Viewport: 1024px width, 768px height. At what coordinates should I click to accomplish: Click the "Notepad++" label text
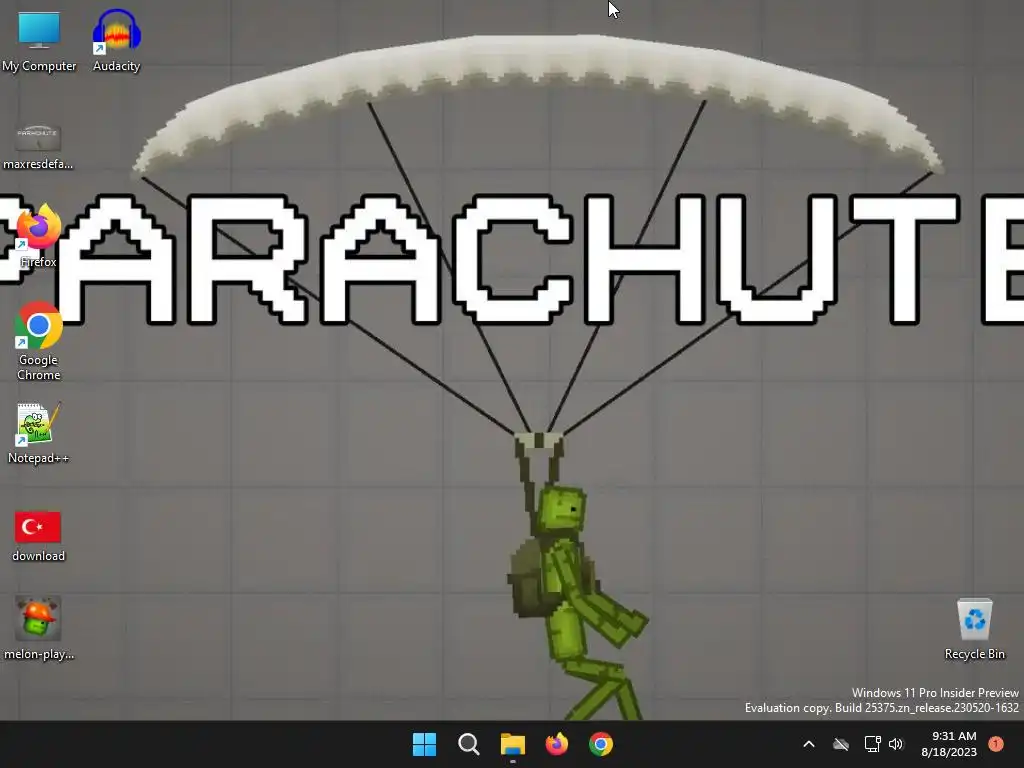(x=39, y=458)
